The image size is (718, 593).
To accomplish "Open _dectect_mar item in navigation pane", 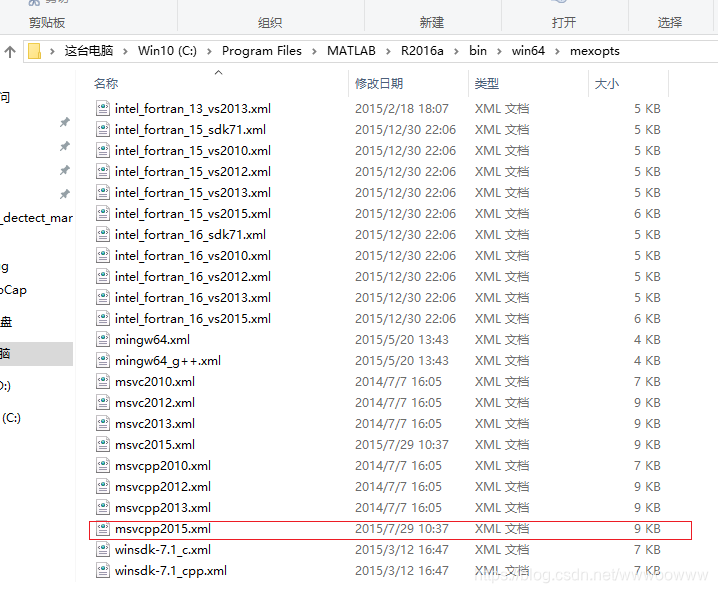I will tap(37, 218).
